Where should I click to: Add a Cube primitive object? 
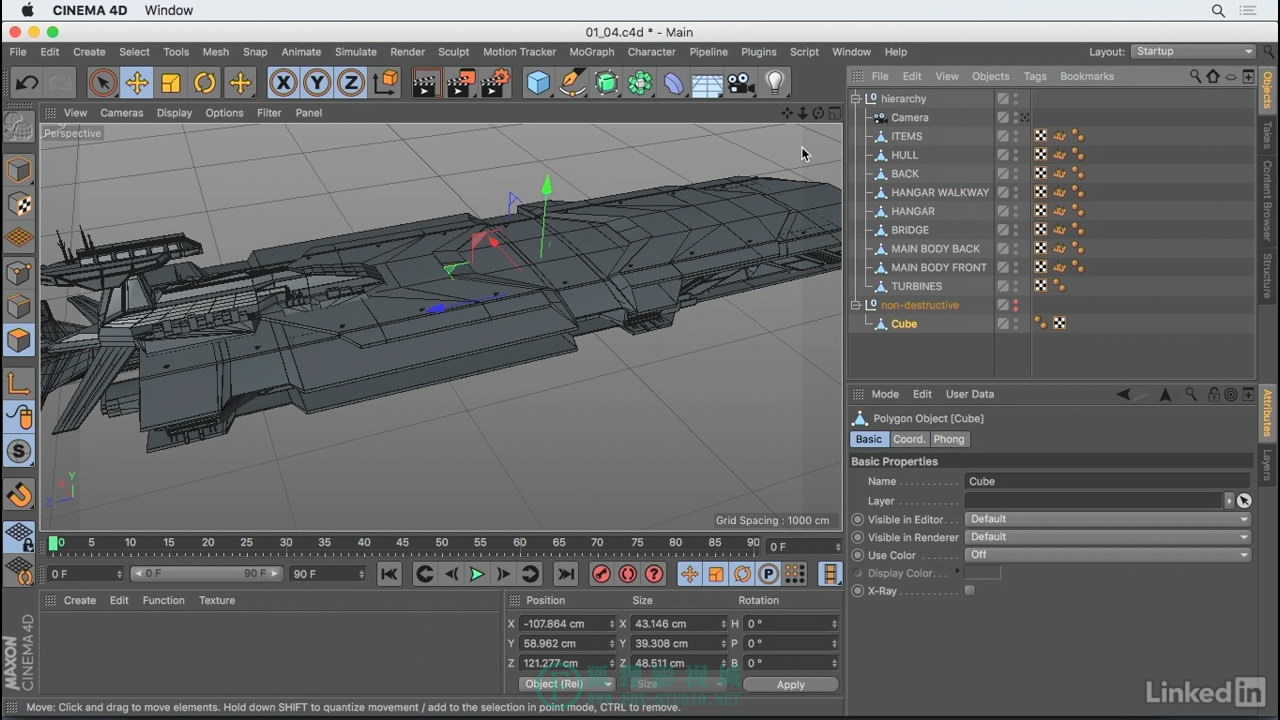click(538, 83)
